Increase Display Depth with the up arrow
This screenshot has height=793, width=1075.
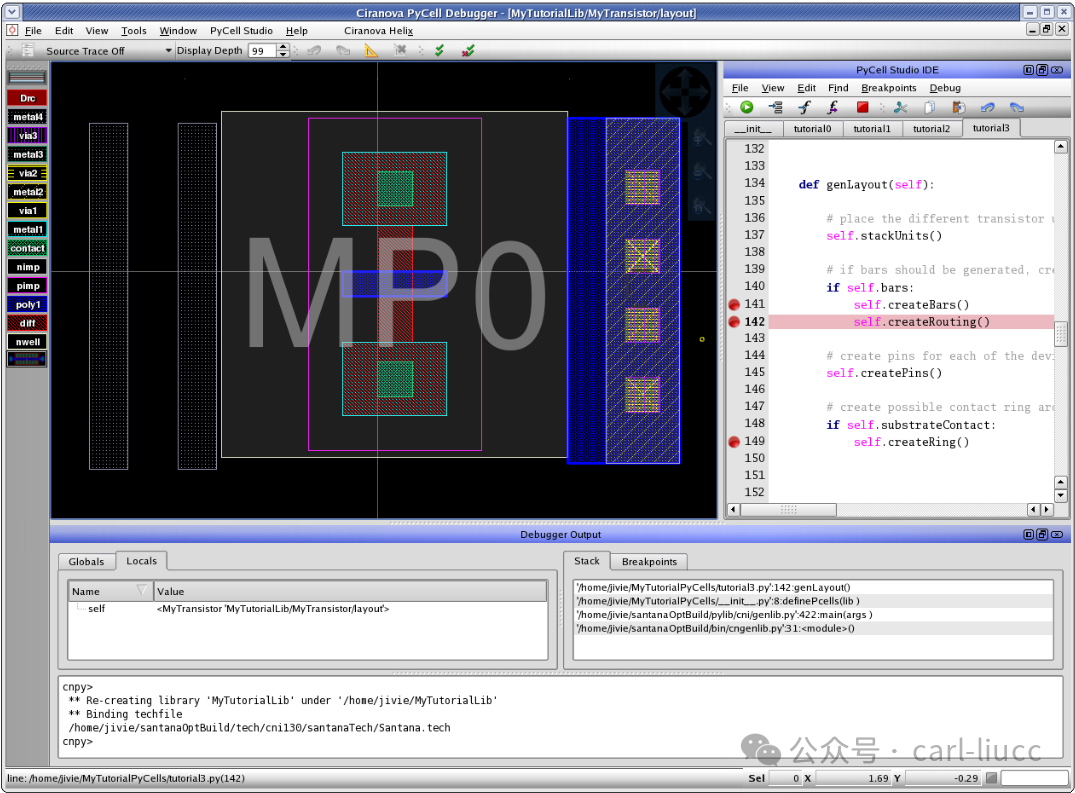pos(282,47)
